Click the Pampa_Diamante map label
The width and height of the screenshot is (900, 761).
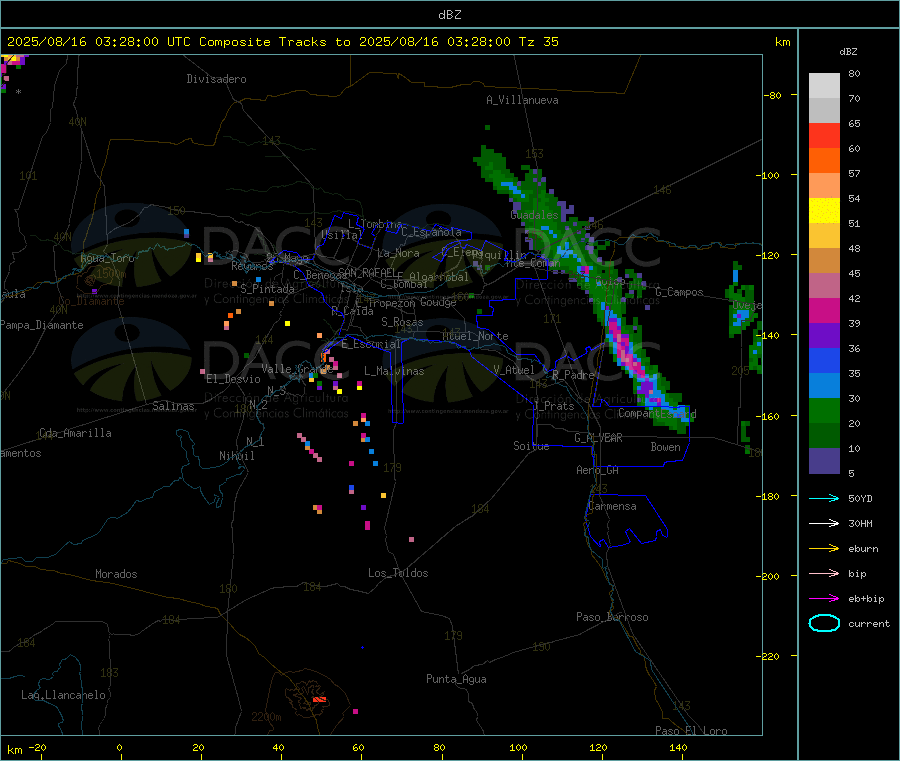pyautogui.click(x=42, y=325)
